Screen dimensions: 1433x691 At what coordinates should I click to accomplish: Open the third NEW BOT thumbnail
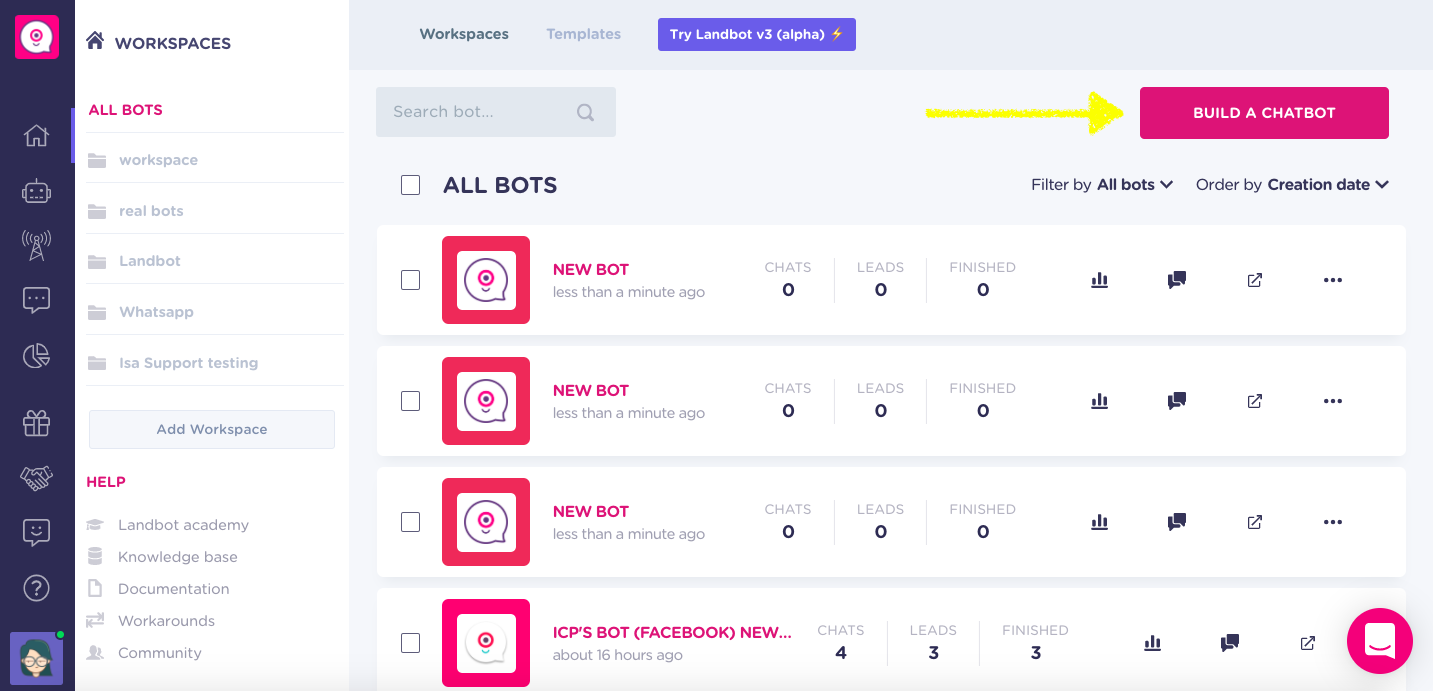(x=486, y=522)
